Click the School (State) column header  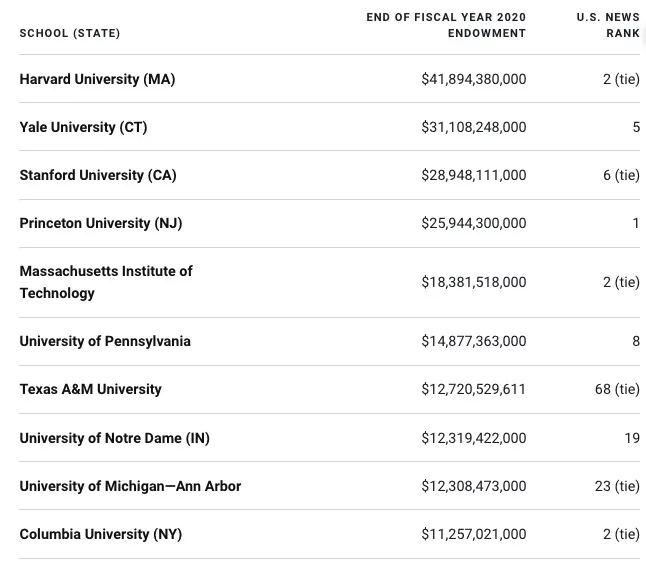point(70,33)
